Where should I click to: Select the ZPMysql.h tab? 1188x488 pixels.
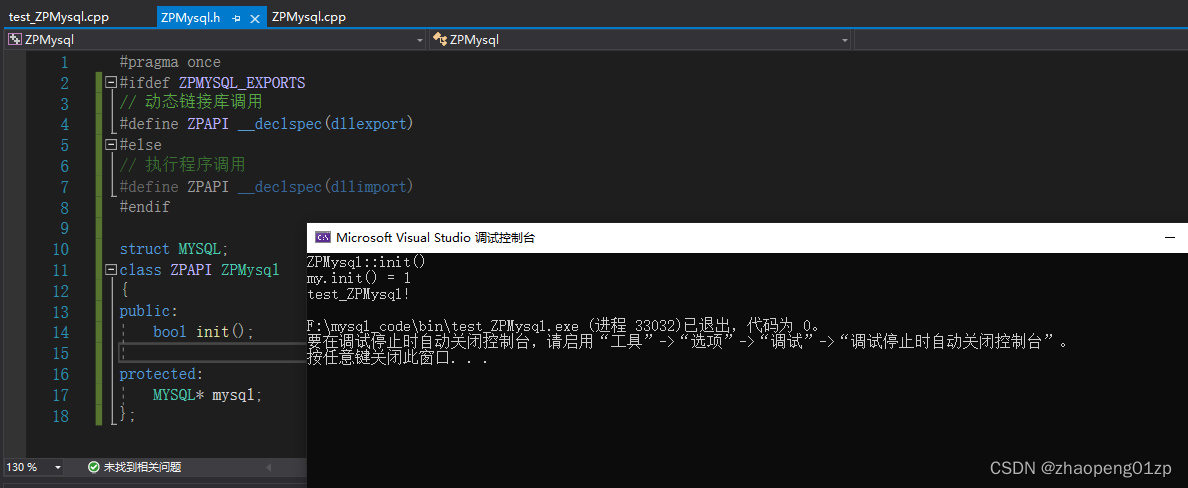point(190,18)
